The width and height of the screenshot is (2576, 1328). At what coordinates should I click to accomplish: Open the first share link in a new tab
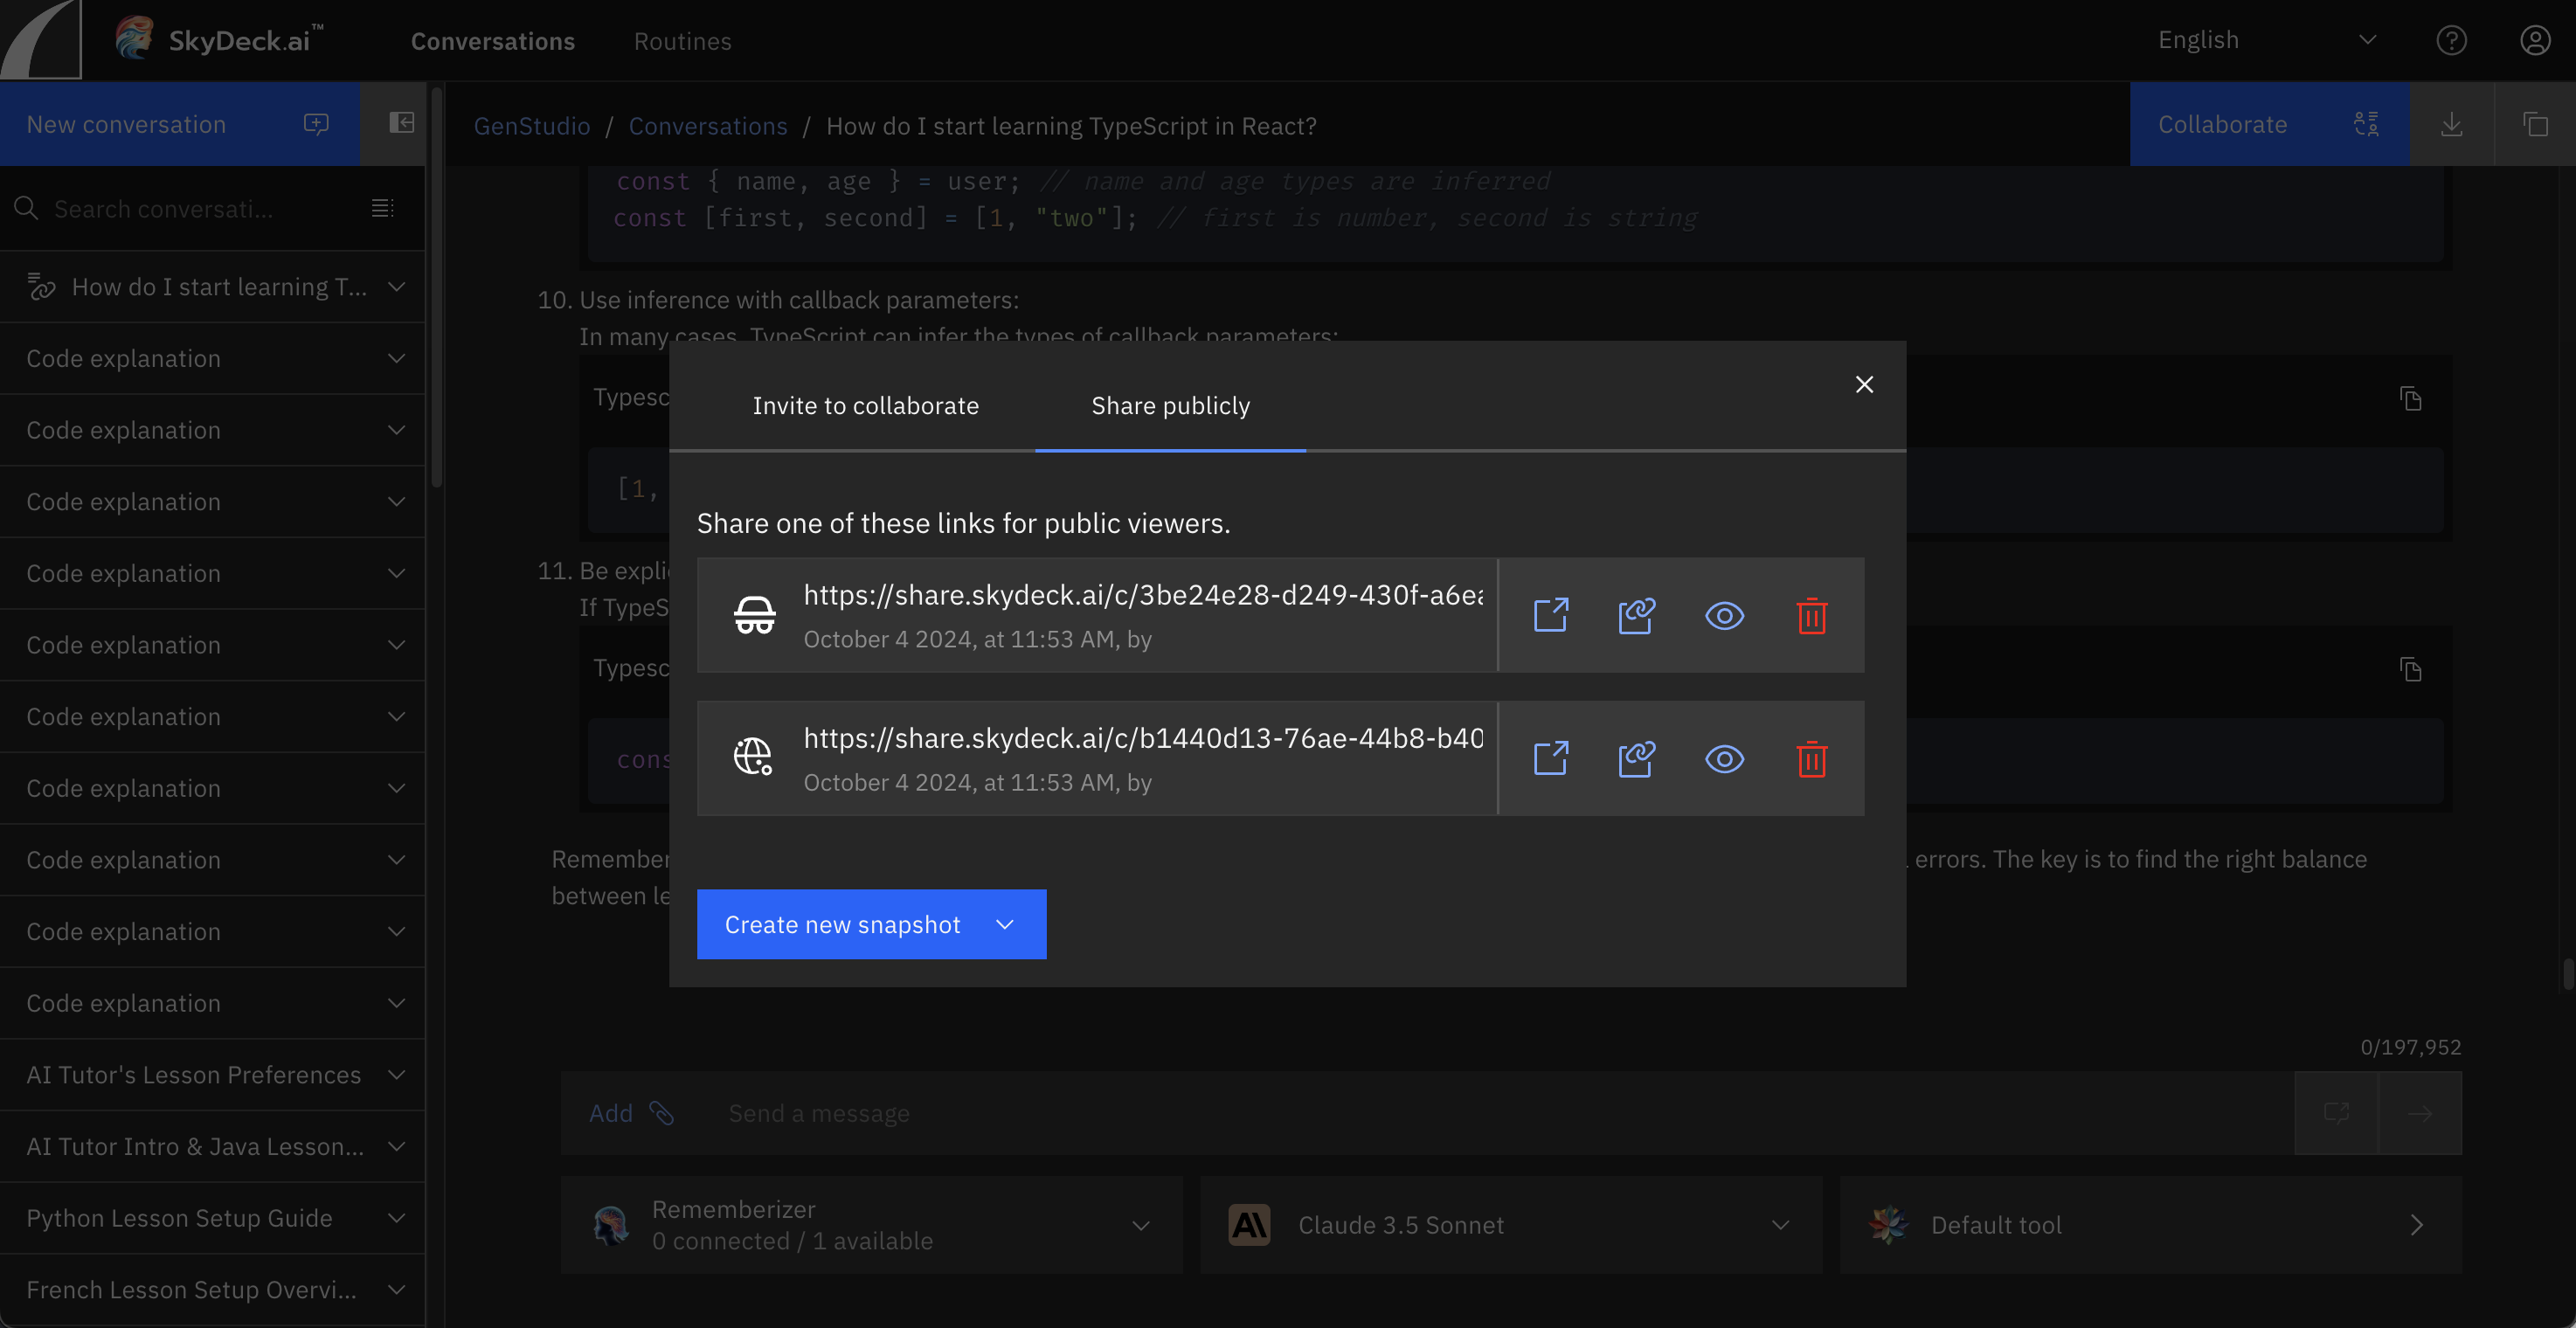[1550, 615]
